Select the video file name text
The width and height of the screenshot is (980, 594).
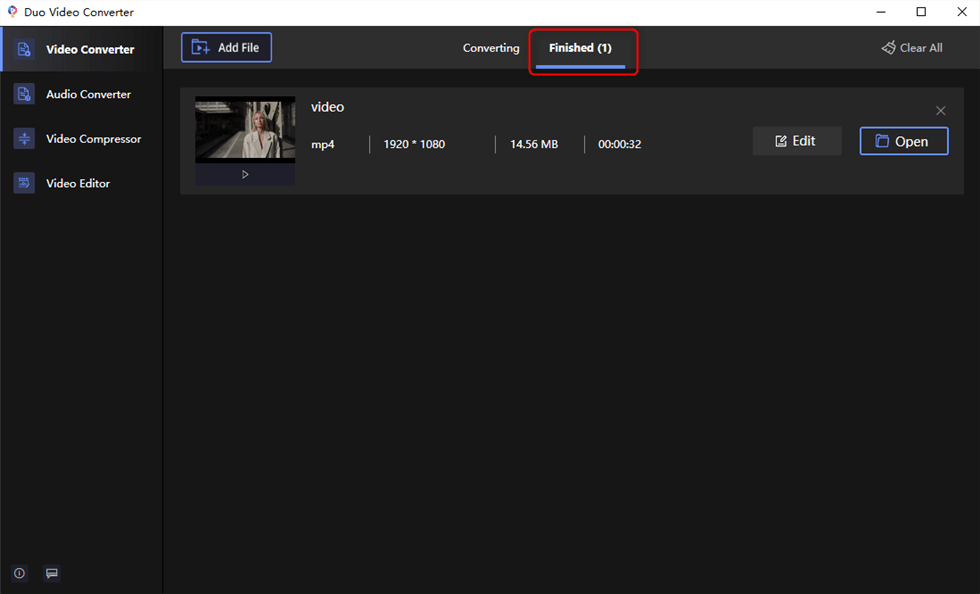coord(328,107)
